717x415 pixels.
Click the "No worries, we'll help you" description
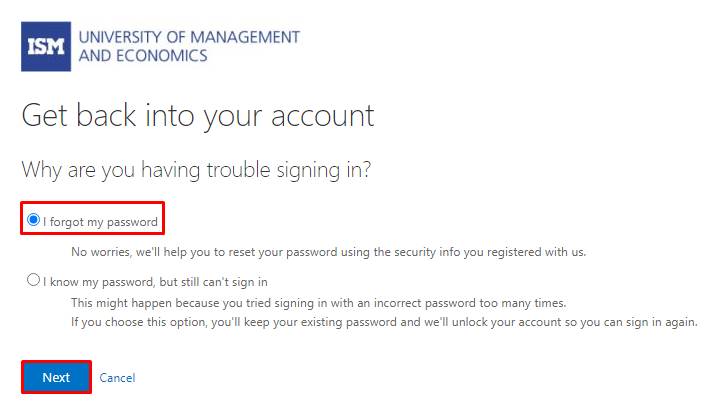pos(328,252)
